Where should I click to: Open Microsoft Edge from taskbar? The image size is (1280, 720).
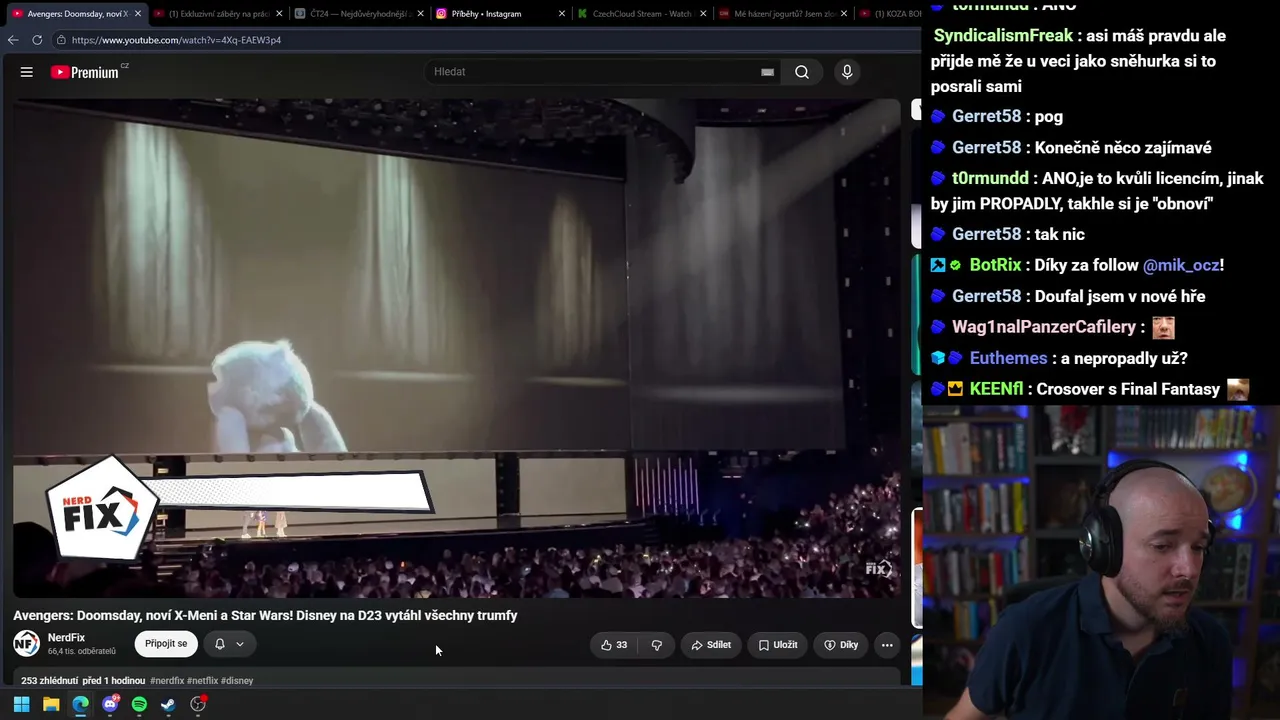pos(80,704)
